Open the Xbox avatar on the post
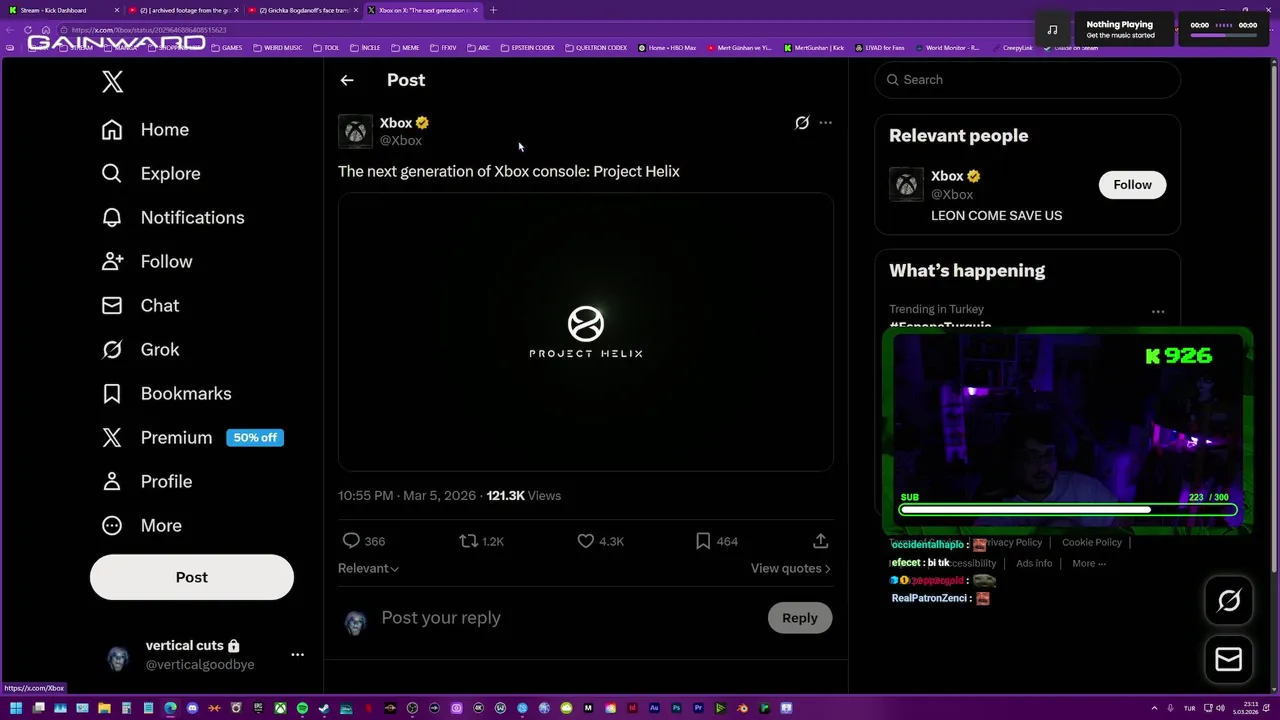 (355, 131)
